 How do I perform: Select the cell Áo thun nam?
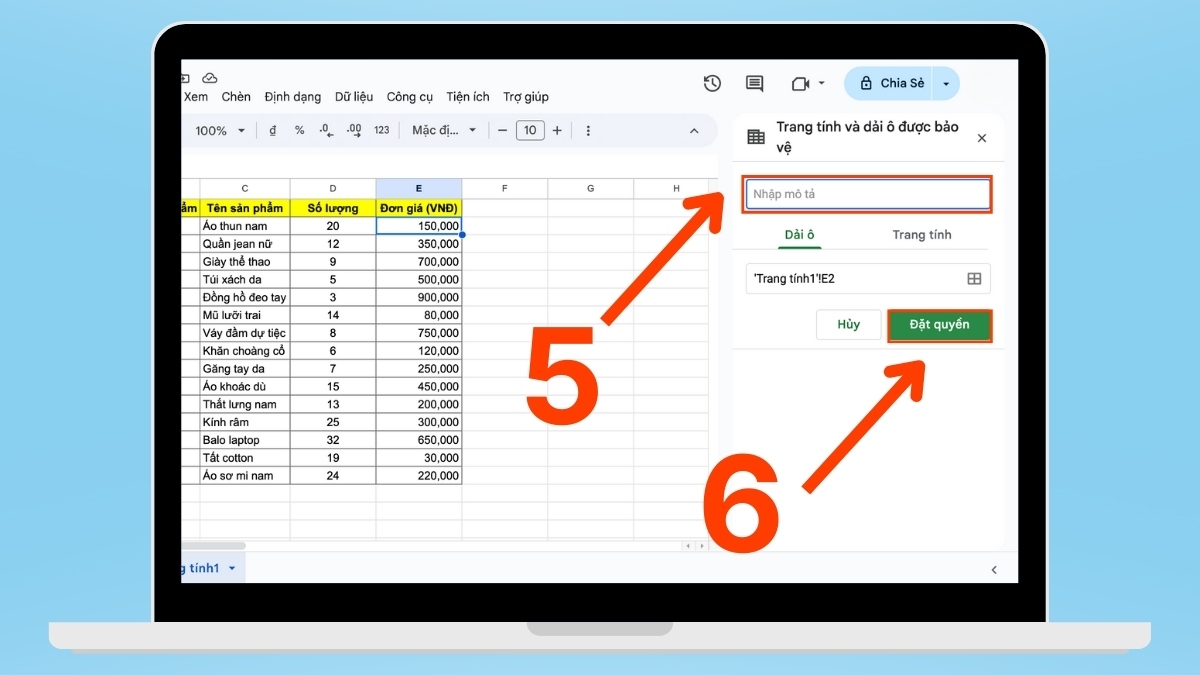(245, 226)
